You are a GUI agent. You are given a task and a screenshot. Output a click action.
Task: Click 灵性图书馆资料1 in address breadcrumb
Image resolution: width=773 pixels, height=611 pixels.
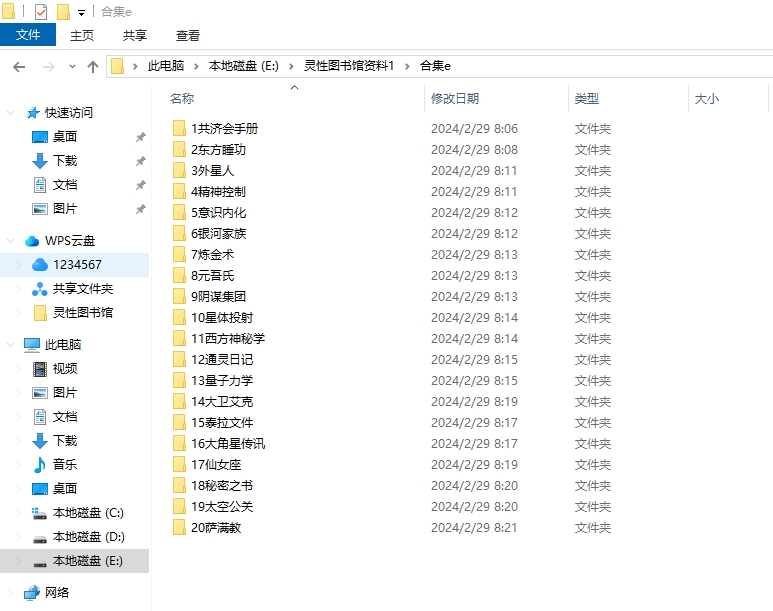pos(349,66)
